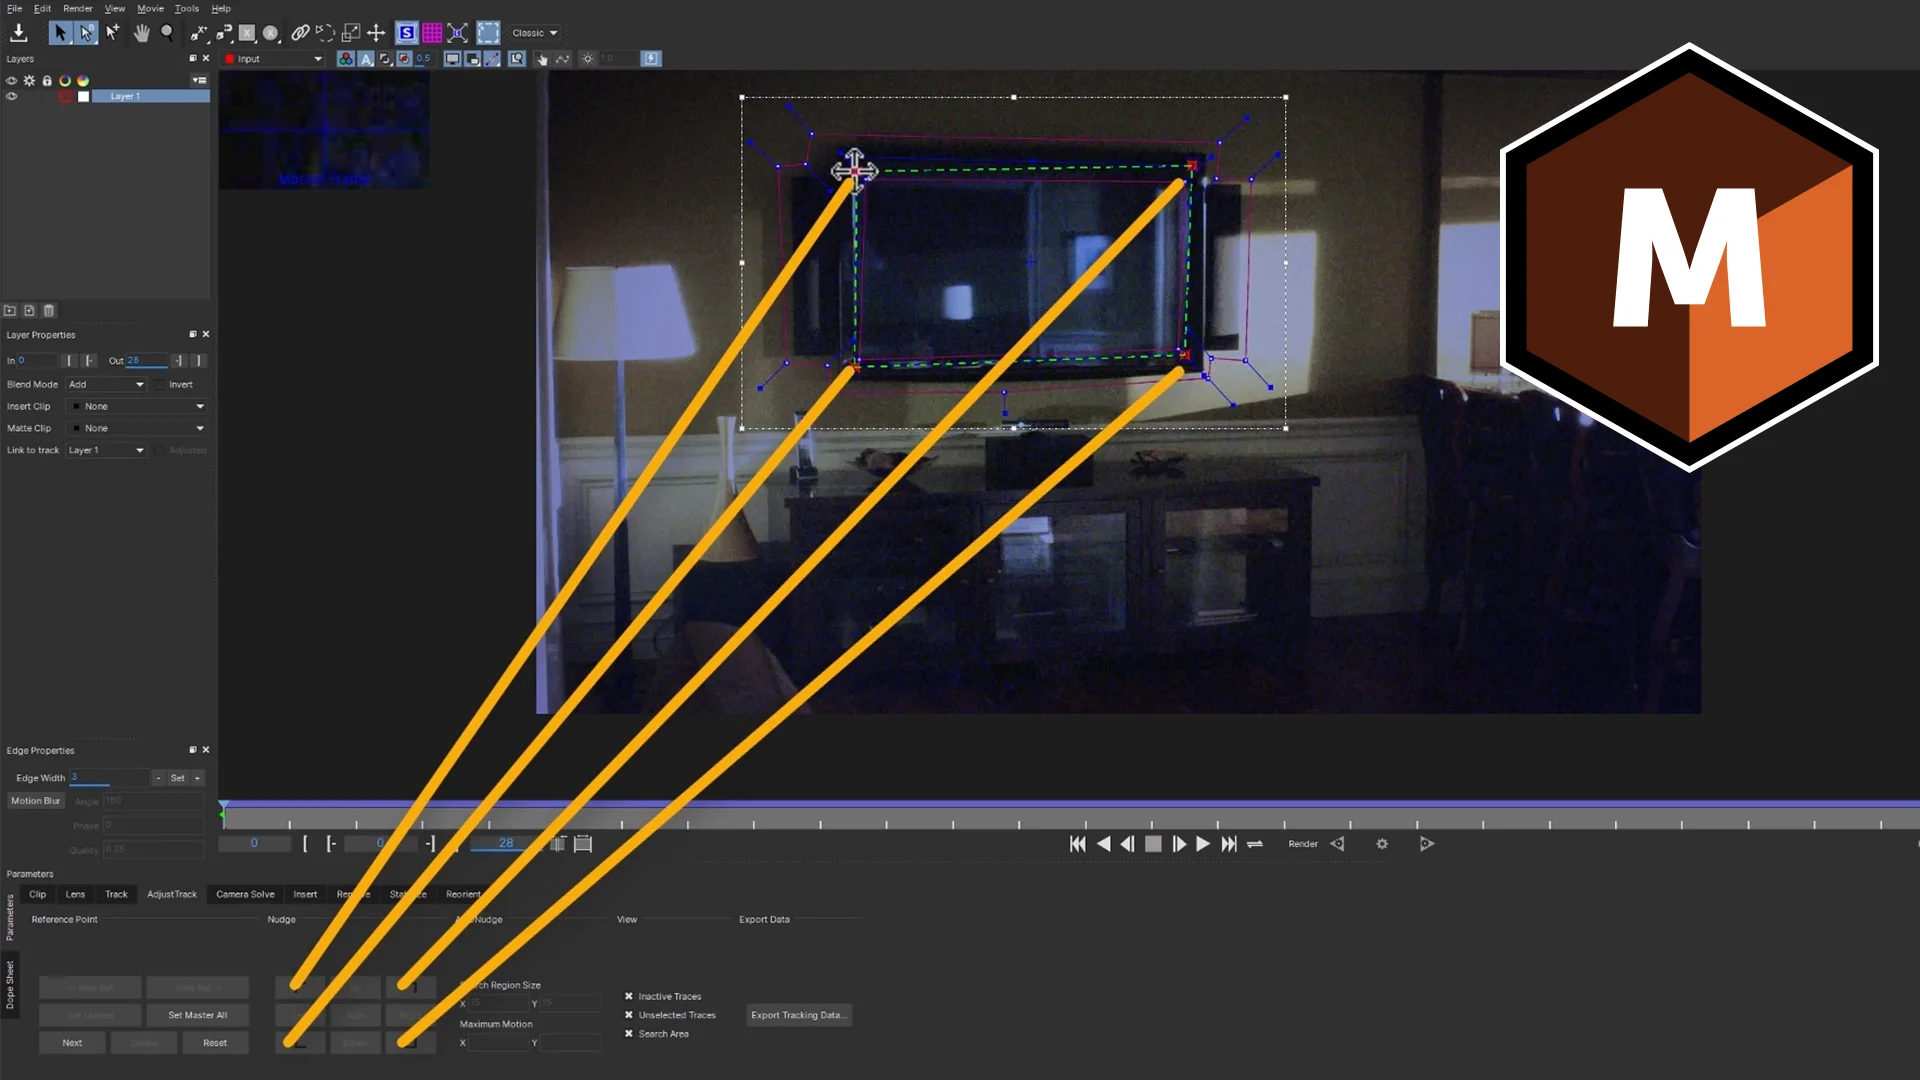
Task: Toggle RGB channels view icon
Action: click(345, 59)
